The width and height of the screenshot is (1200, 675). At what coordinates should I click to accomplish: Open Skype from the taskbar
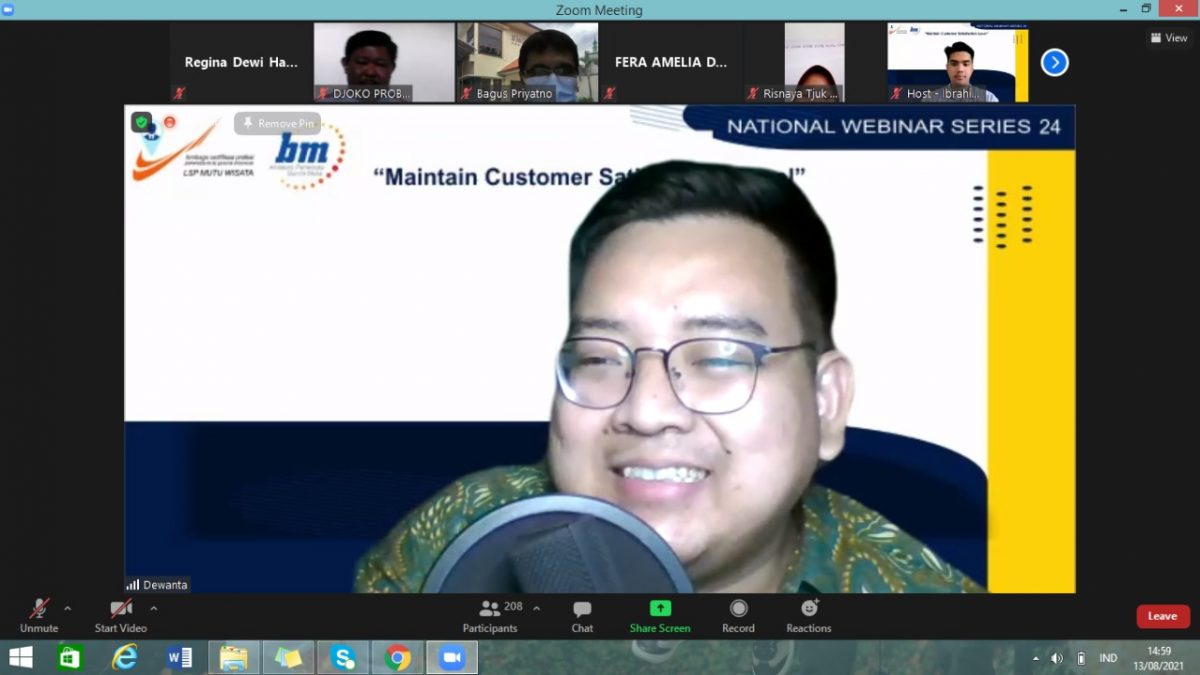coord(343,657)
